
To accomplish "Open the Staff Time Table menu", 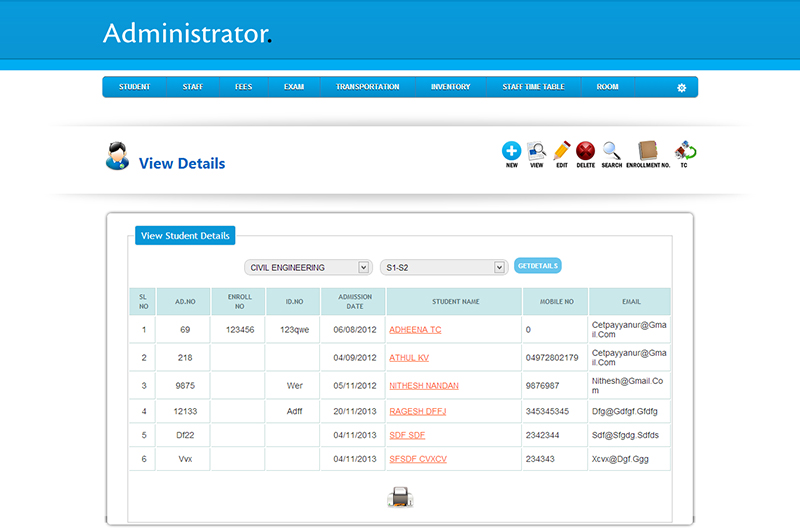I will point(533,87).
